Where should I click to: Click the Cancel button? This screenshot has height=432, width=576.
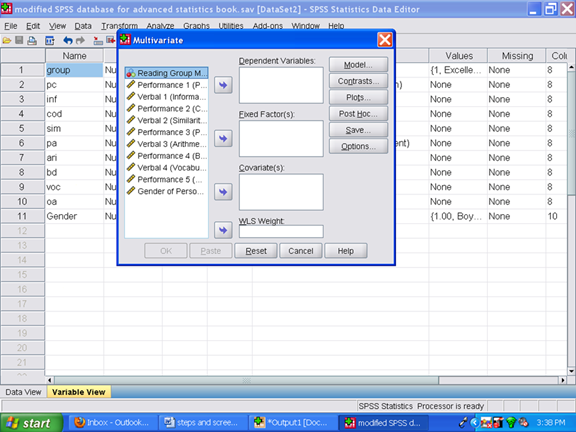tap(301, 251)
